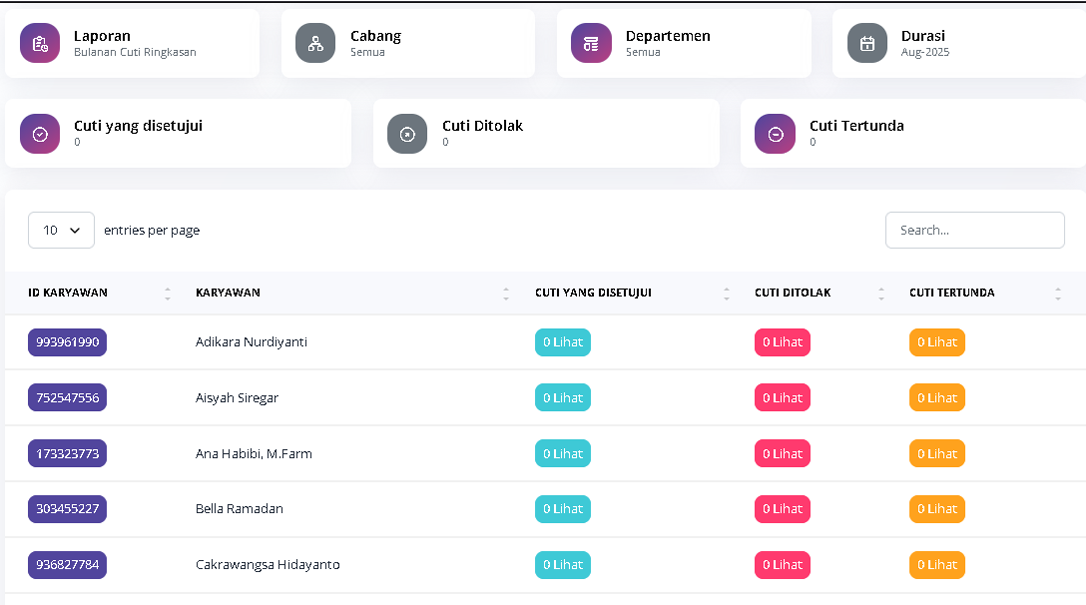Click the Cabang branch icon
This screenshot has width=1086, height=605.
click(x=315, y=43)
